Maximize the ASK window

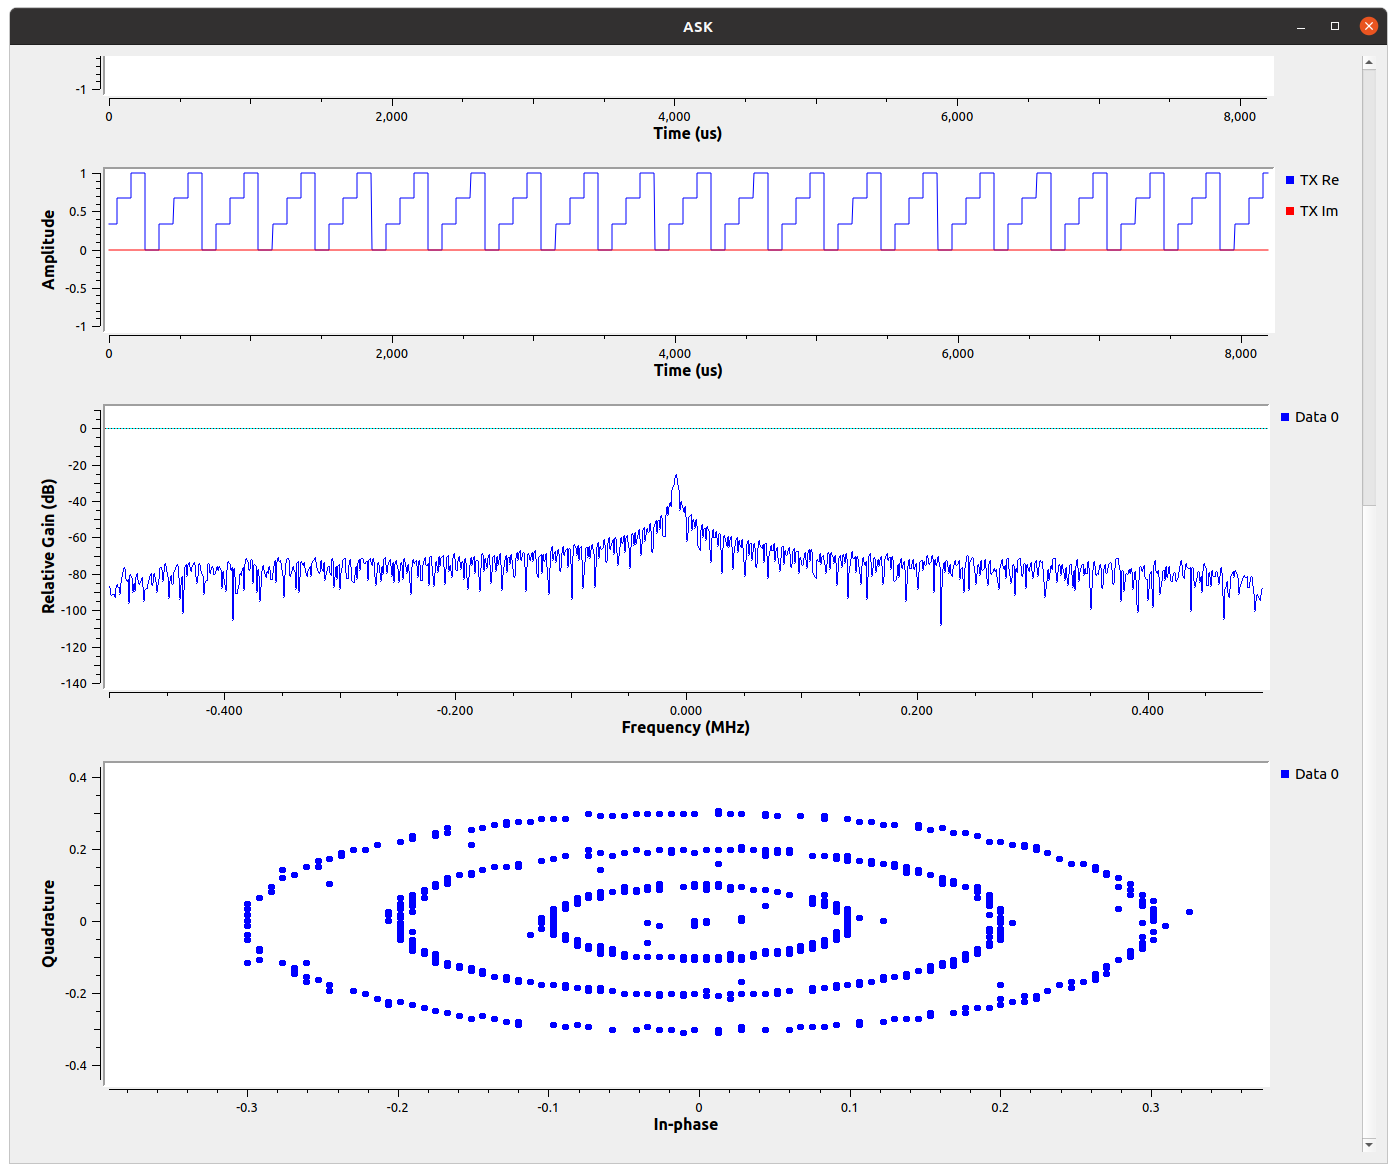click(x=1335, y=27)
